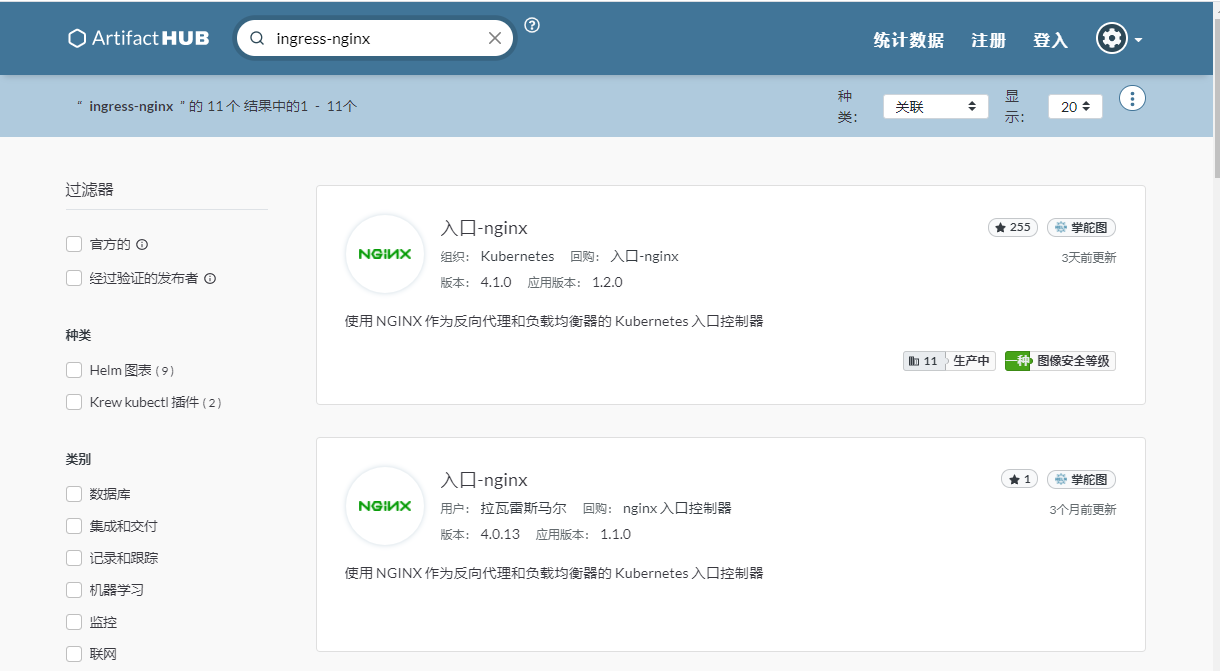Screen dimensions: 1220x671
Task: Click the NGINX logo of first result
Action: (x=385, y=254)
